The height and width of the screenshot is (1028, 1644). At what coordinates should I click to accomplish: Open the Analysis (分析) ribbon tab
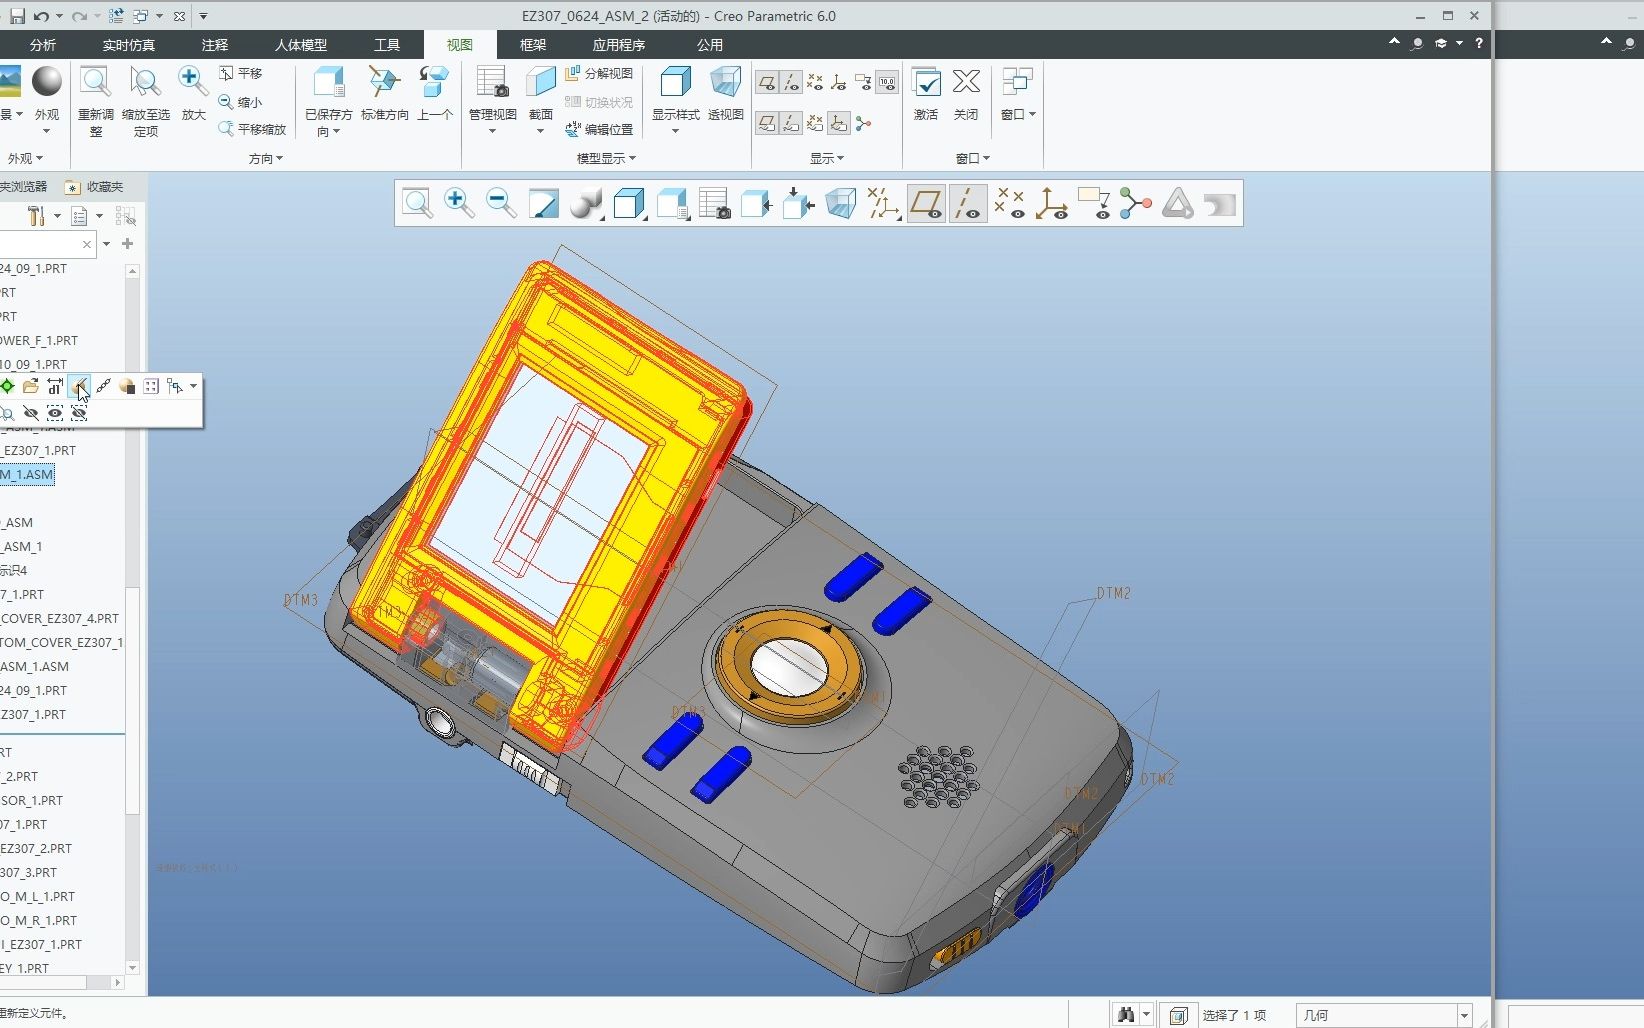tap(43, 45)
